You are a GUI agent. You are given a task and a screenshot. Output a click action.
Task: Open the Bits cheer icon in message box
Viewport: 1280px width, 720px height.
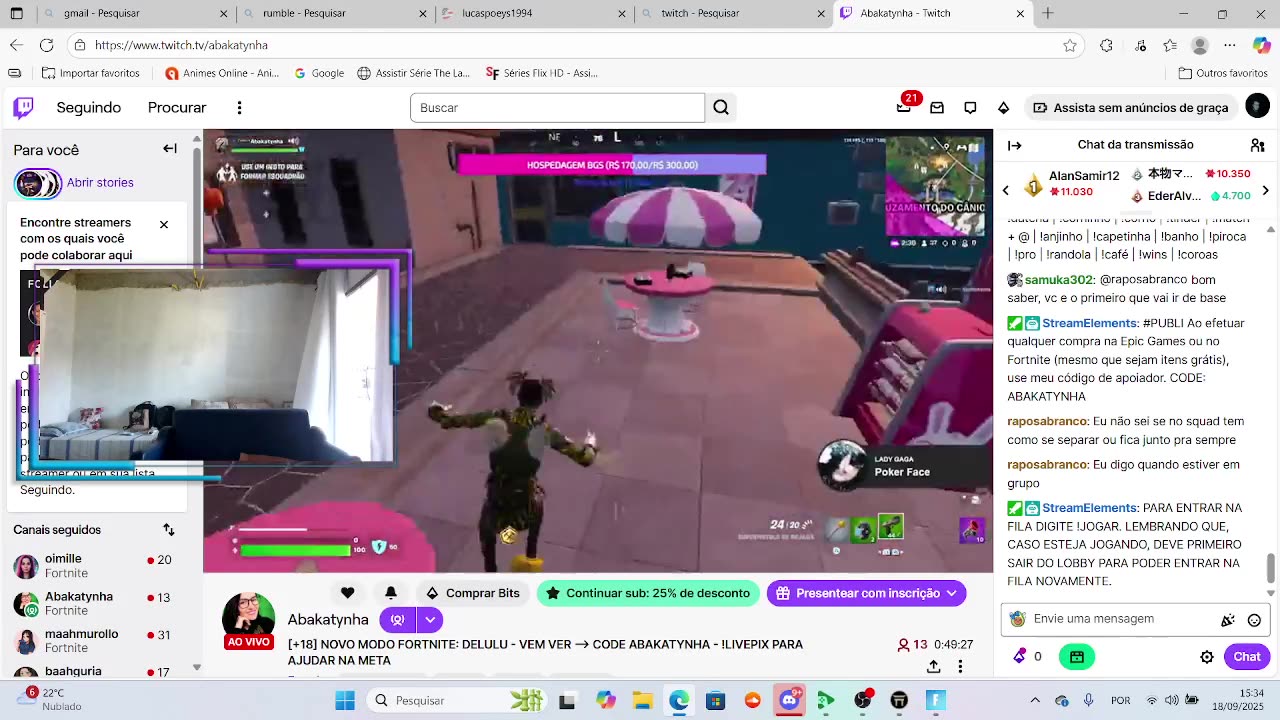tap(1227, 620)
